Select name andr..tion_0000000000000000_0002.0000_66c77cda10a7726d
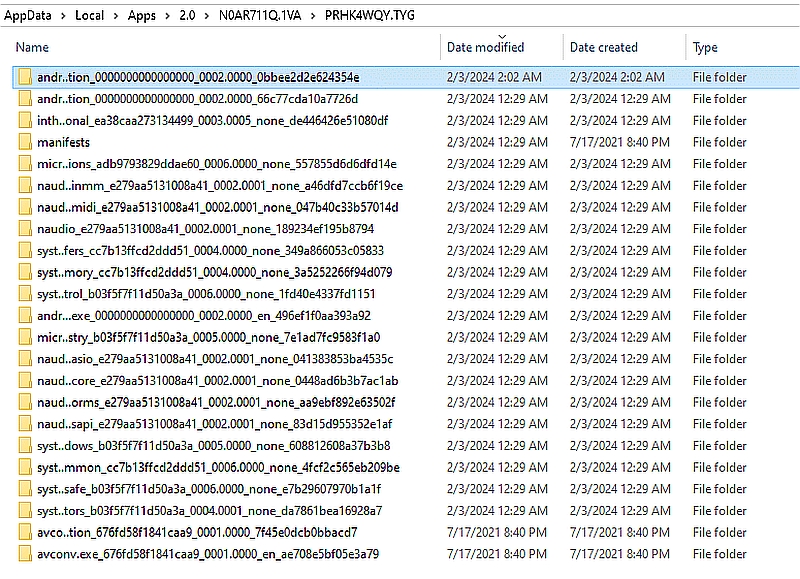 click(197, 99)
